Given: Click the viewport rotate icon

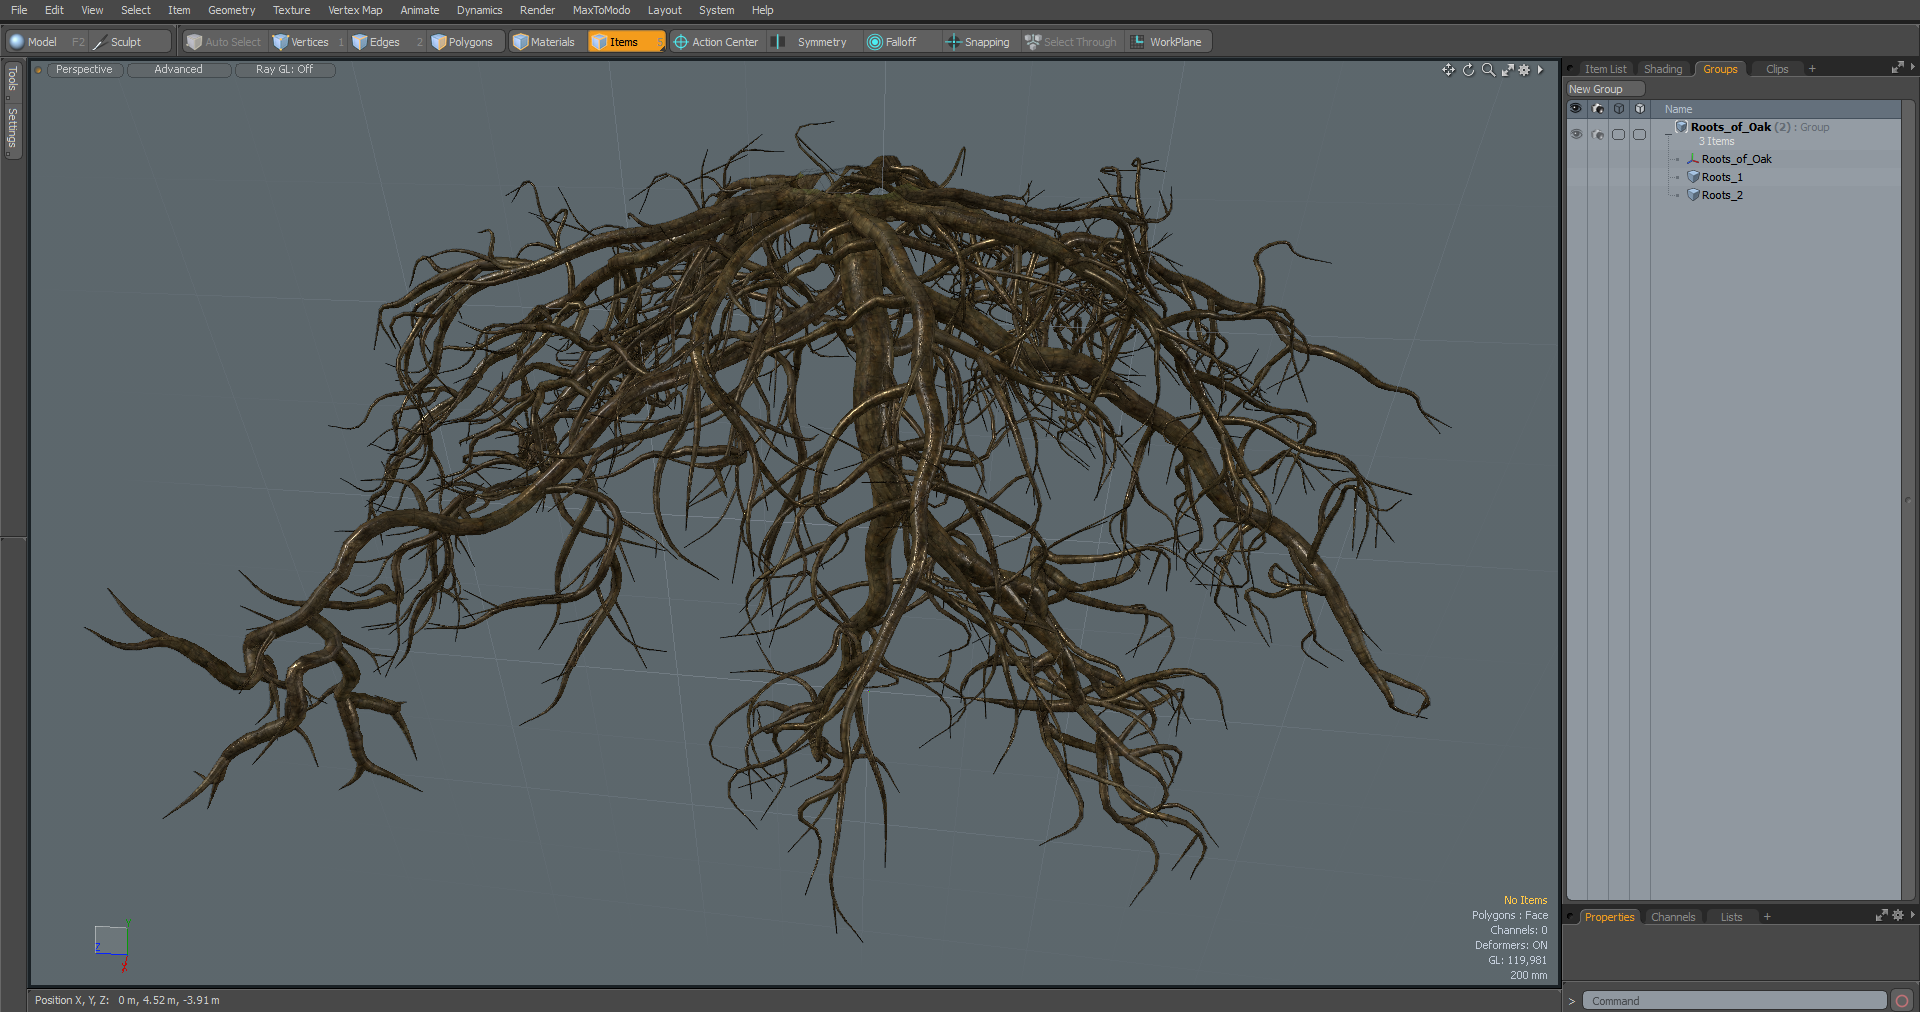Looking at the screenshot, I should click(x=1468, y=70).
